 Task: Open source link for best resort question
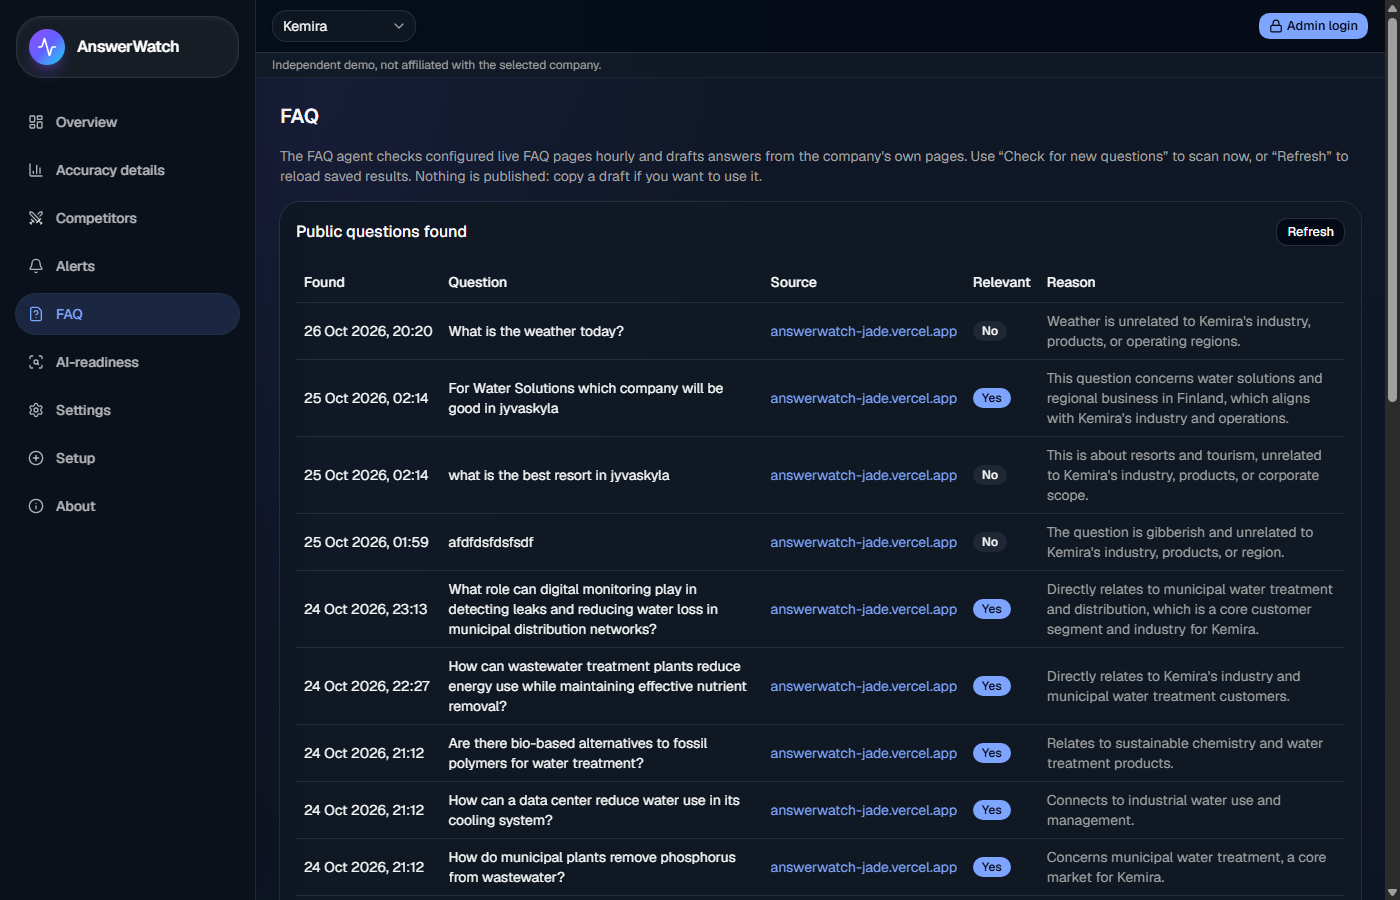(863, 475)
